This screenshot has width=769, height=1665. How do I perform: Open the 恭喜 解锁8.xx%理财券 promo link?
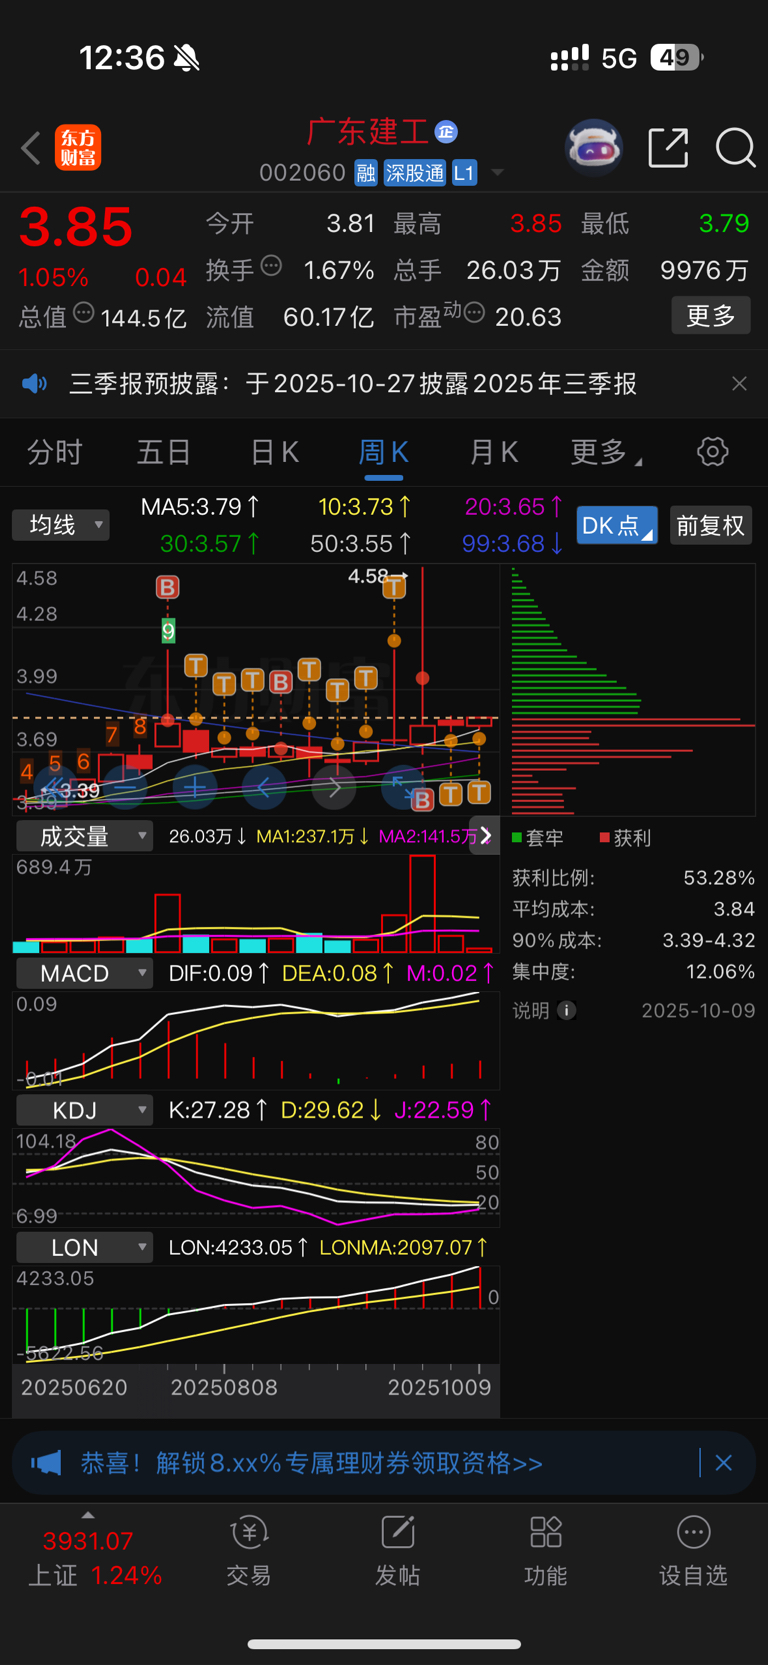(311, 1463)
